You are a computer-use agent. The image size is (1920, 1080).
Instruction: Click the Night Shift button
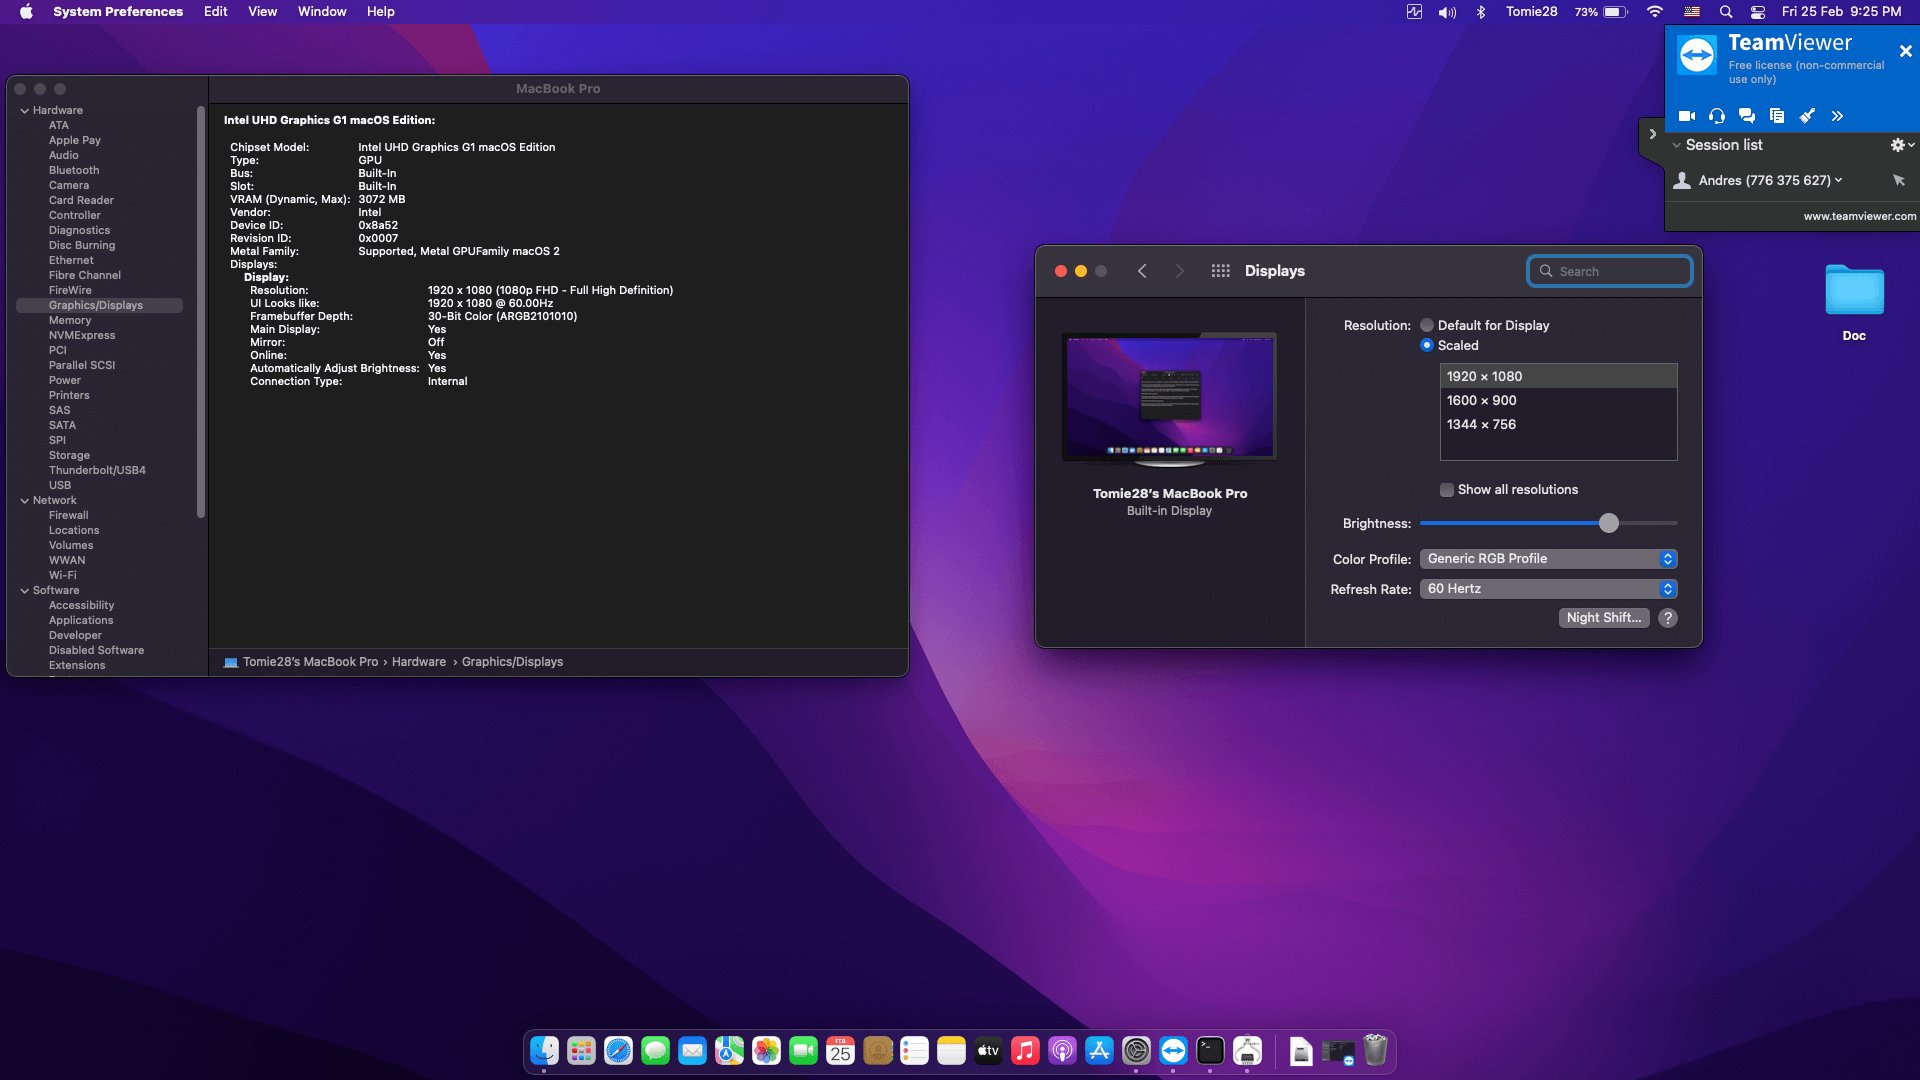(1604, 618)
